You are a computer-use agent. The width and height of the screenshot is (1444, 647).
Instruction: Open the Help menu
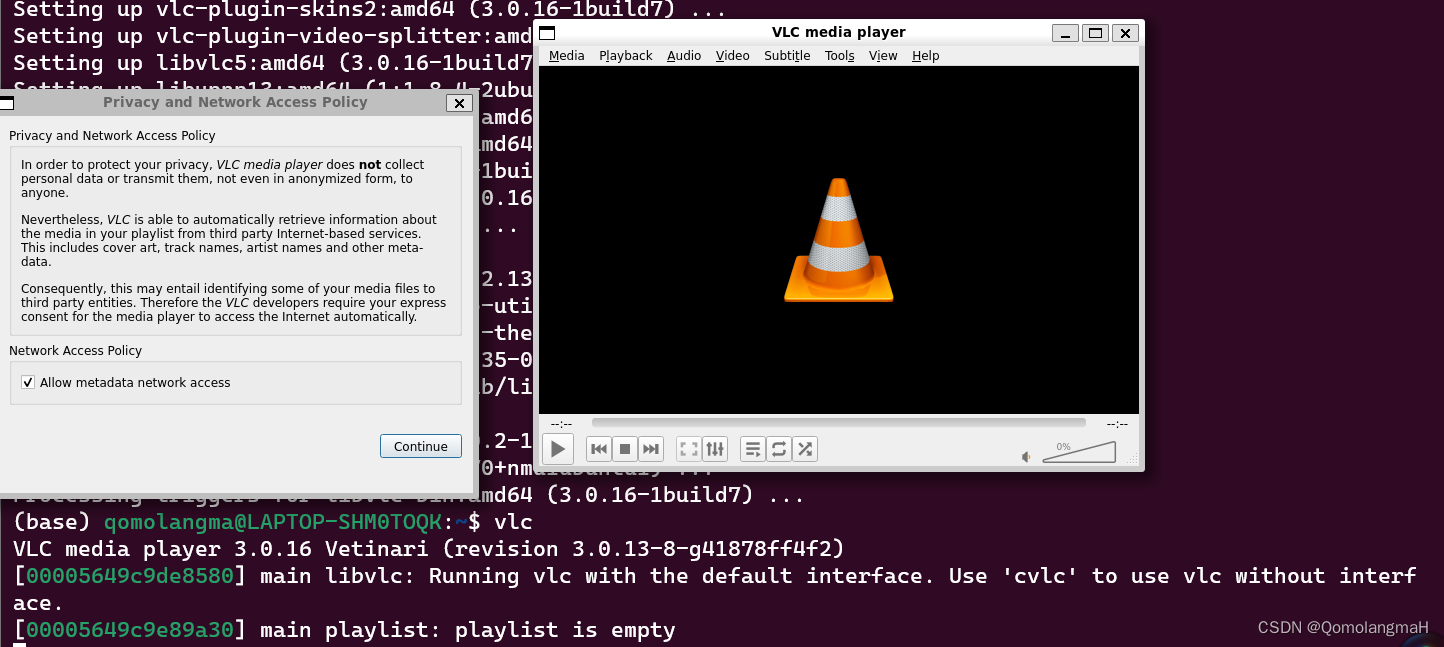(x=926, y=56)
